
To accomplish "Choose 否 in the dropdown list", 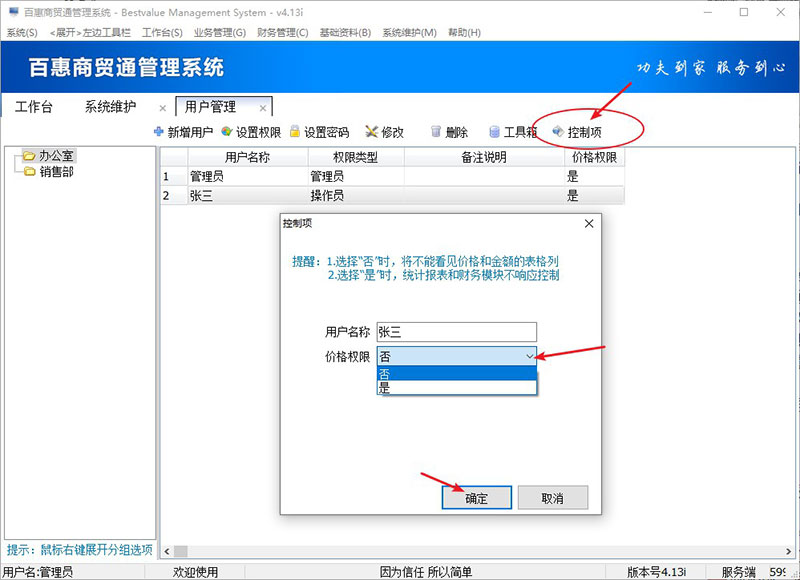I will [457, 373].
